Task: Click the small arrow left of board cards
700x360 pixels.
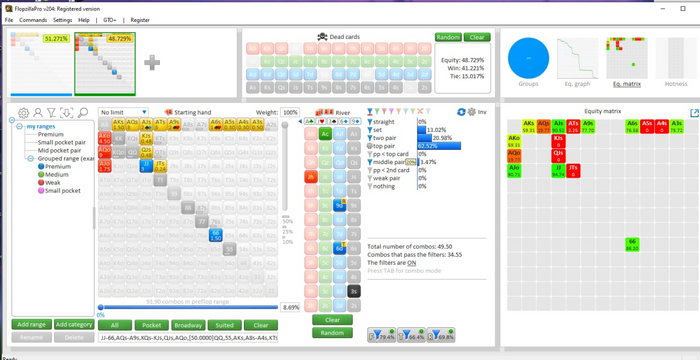Action: (300, 121)
